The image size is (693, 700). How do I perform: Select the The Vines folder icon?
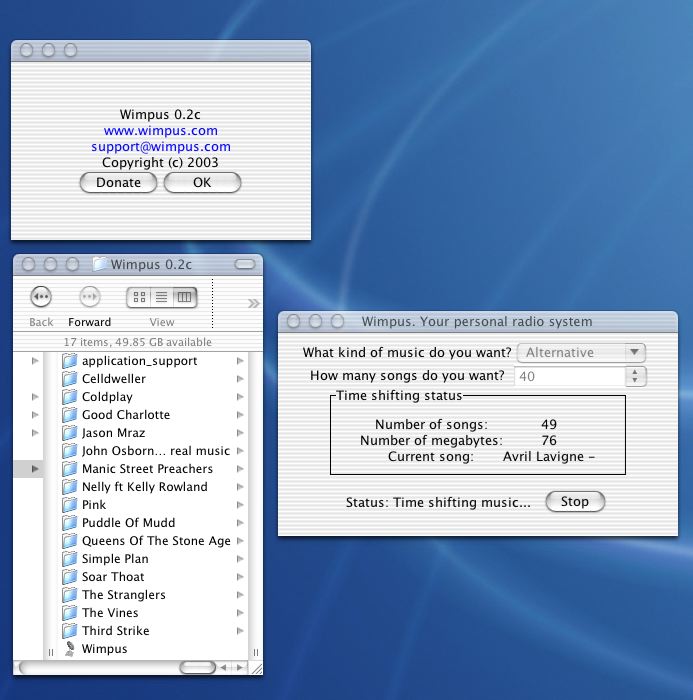click(x=69, y=612)
